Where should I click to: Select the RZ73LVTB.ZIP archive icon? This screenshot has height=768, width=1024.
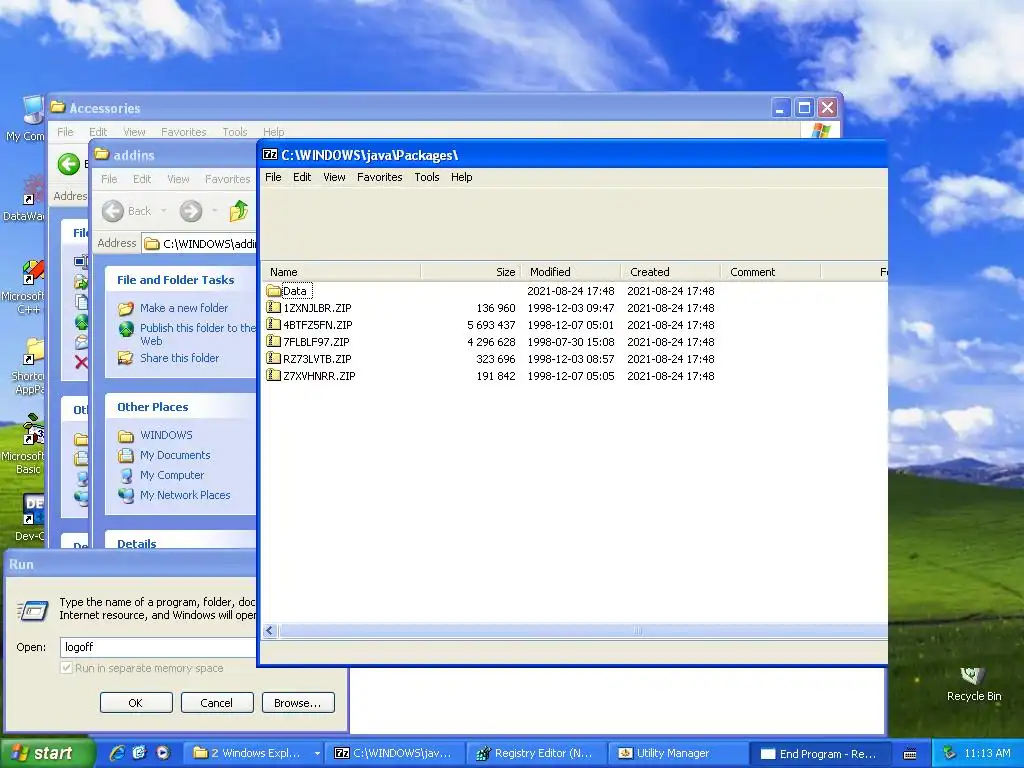[274, 359]
